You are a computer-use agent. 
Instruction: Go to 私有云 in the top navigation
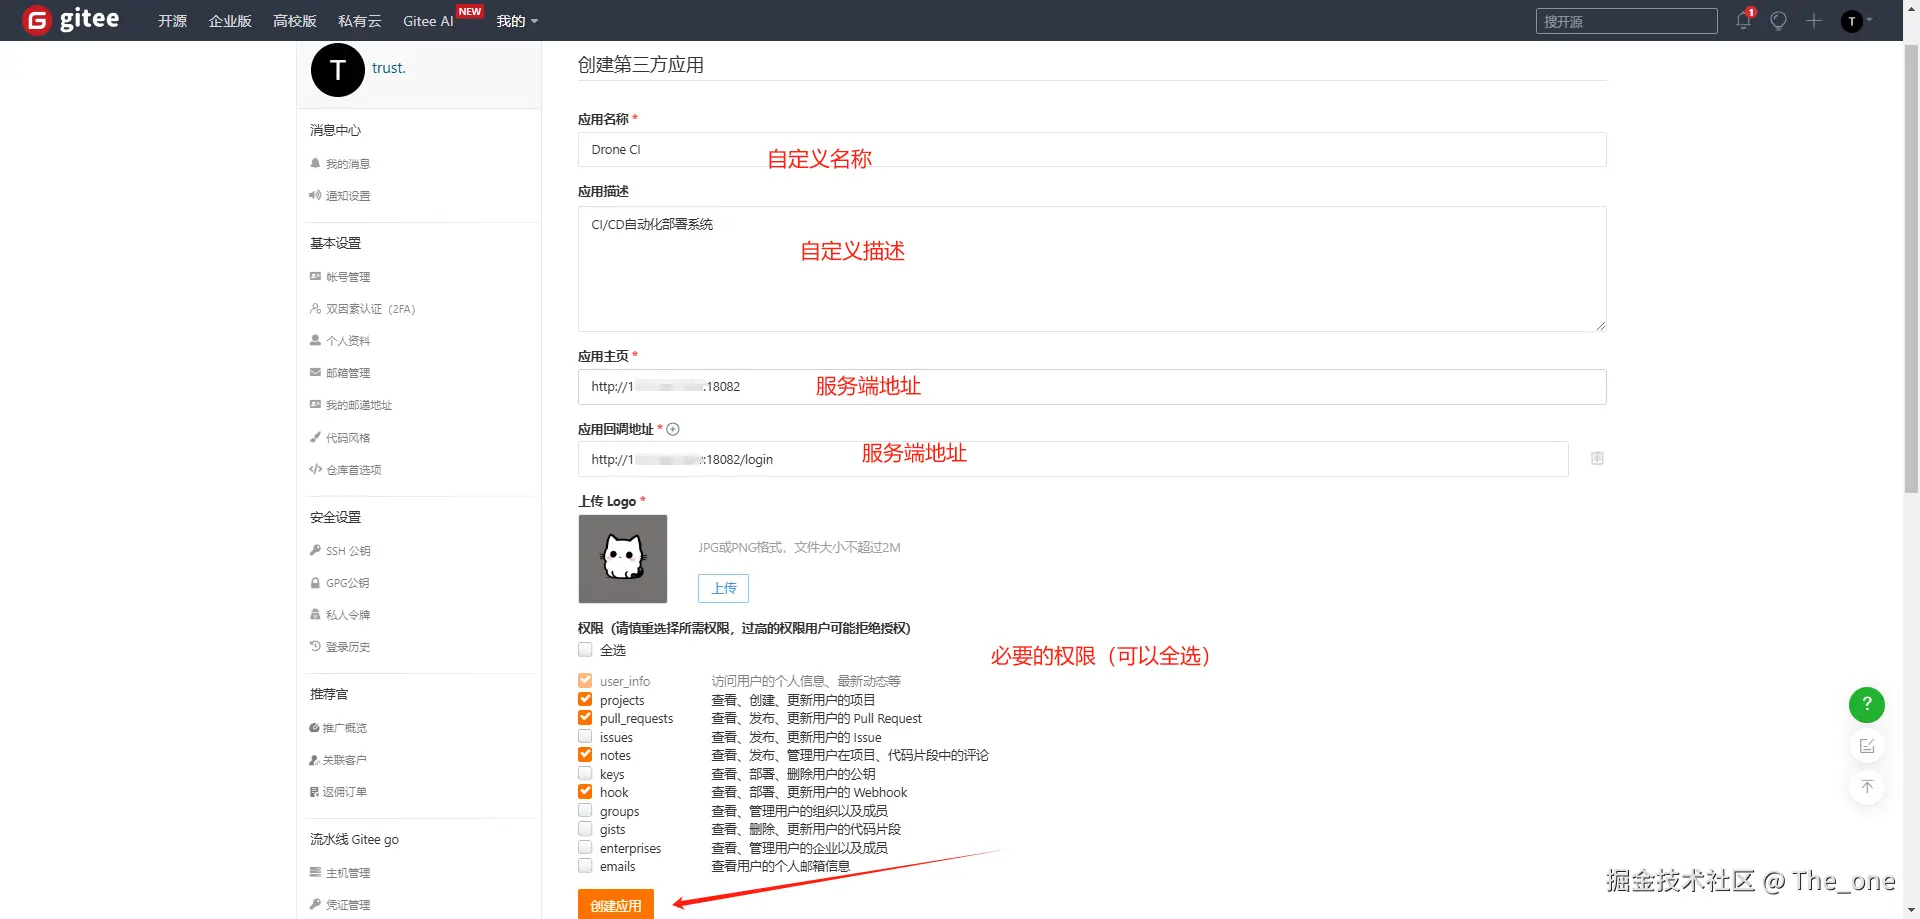tap(360, 21)
